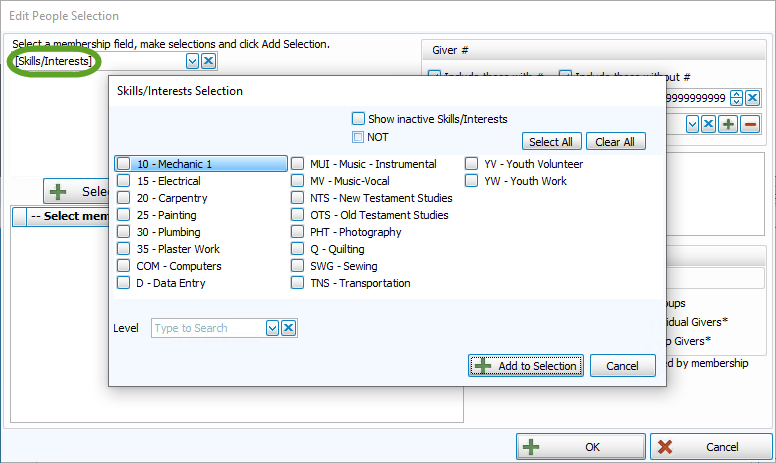Check PHT - Photography option
Screen dimensions: 776x463
click(297, 232)
